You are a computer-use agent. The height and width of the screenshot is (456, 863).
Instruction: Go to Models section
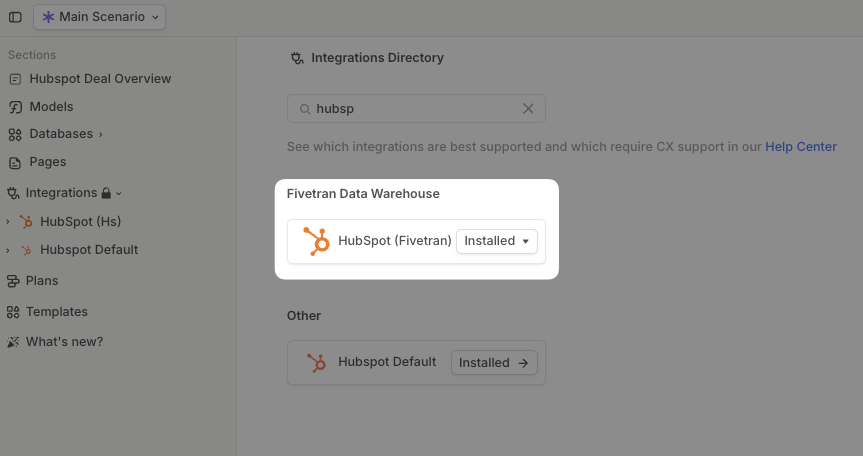point(51,107)
